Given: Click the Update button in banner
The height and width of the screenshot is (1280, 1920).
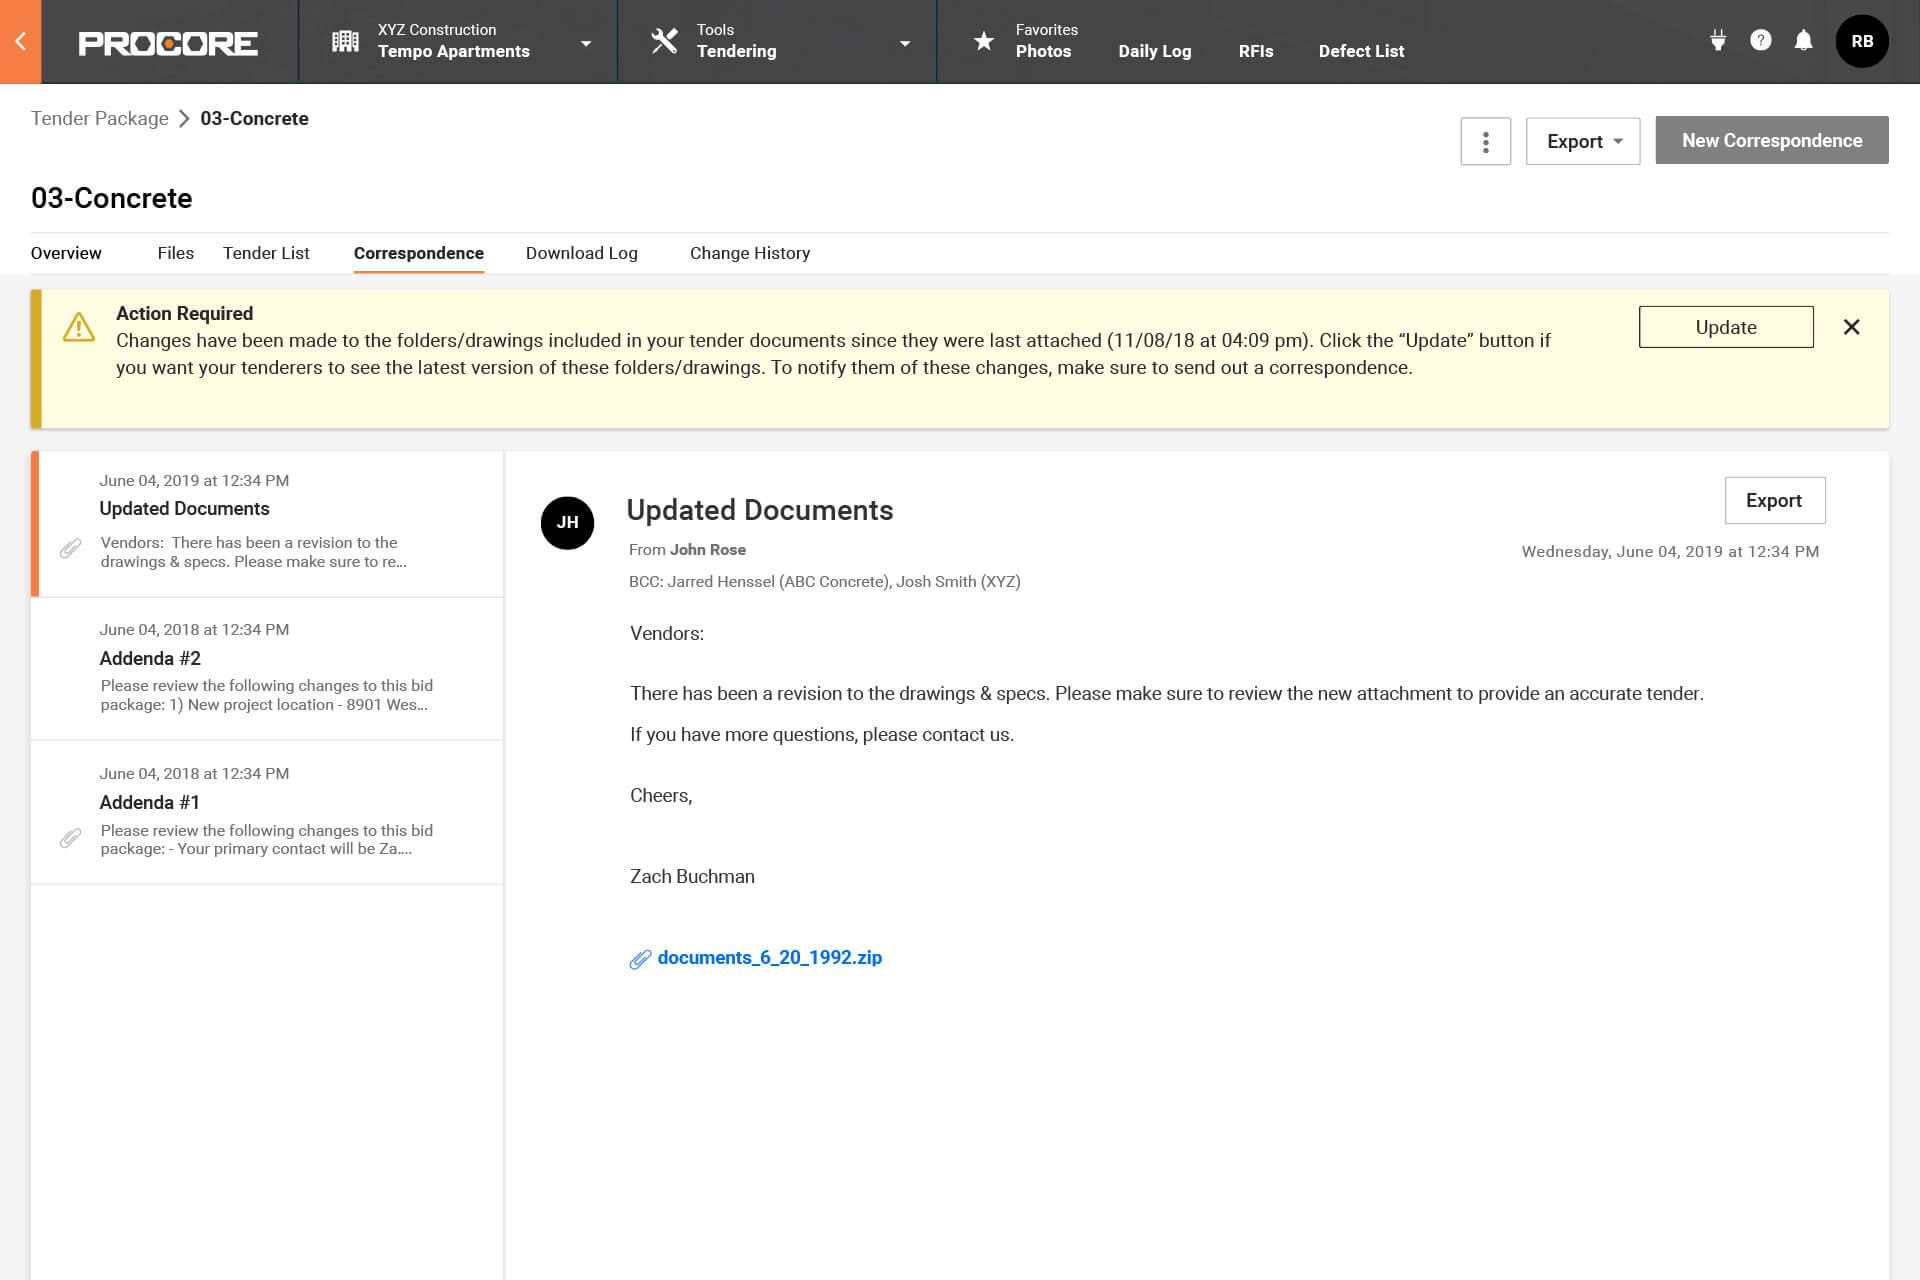Looking at the screenshot, I should point(1725,327).
